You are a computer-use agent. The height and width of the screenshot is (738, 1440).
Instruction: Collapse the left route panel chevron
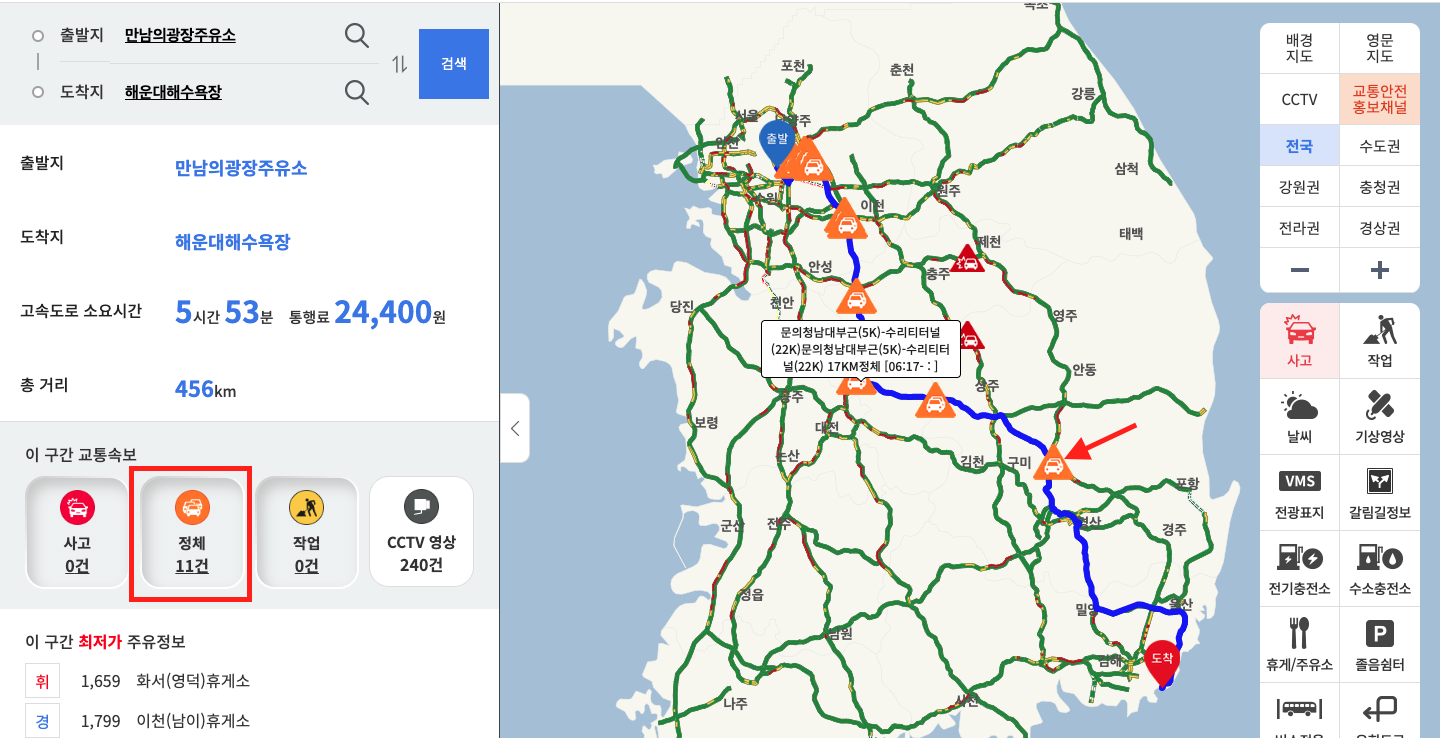[x=515, y=428]
